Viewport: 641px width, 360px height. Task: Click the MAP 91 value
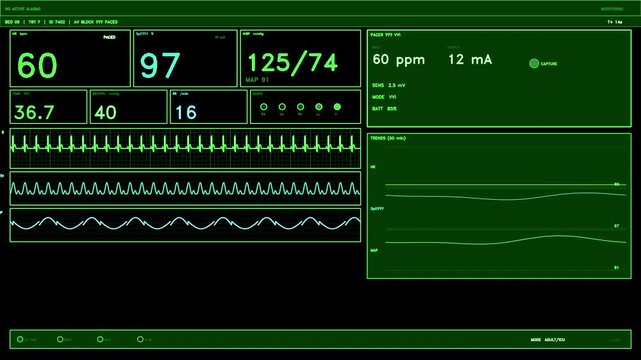click(x=257, y=80)
